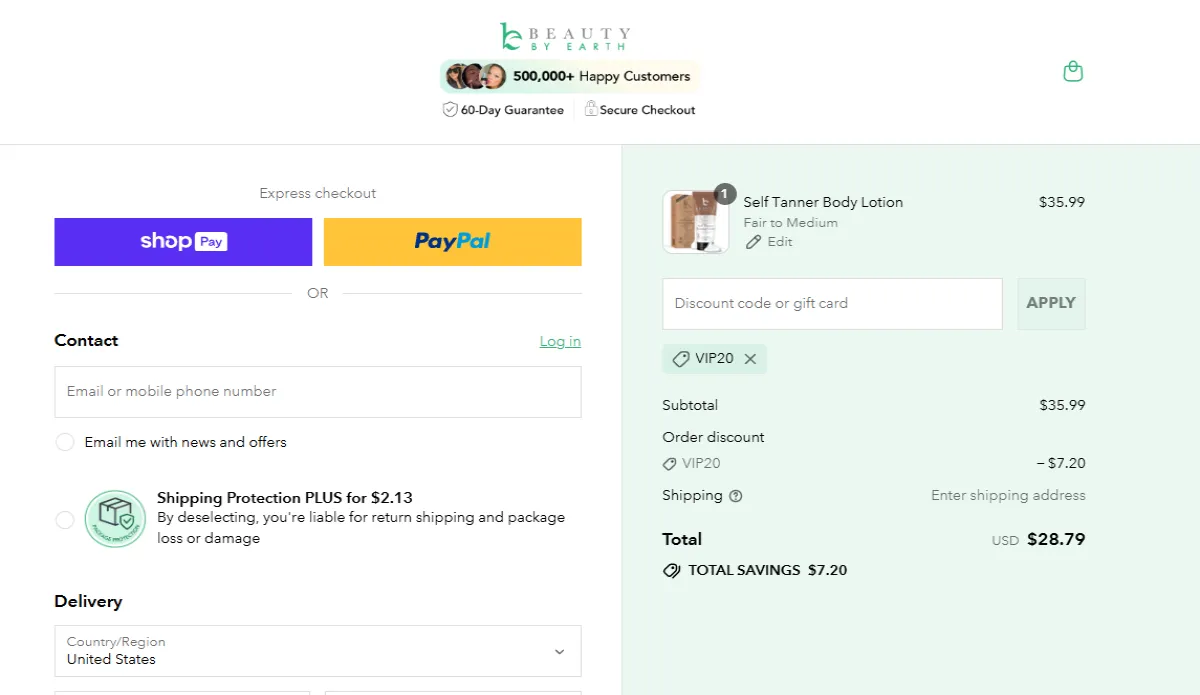Select Shipping Protection PLUS for $2.13

click(x=65, y=519)
